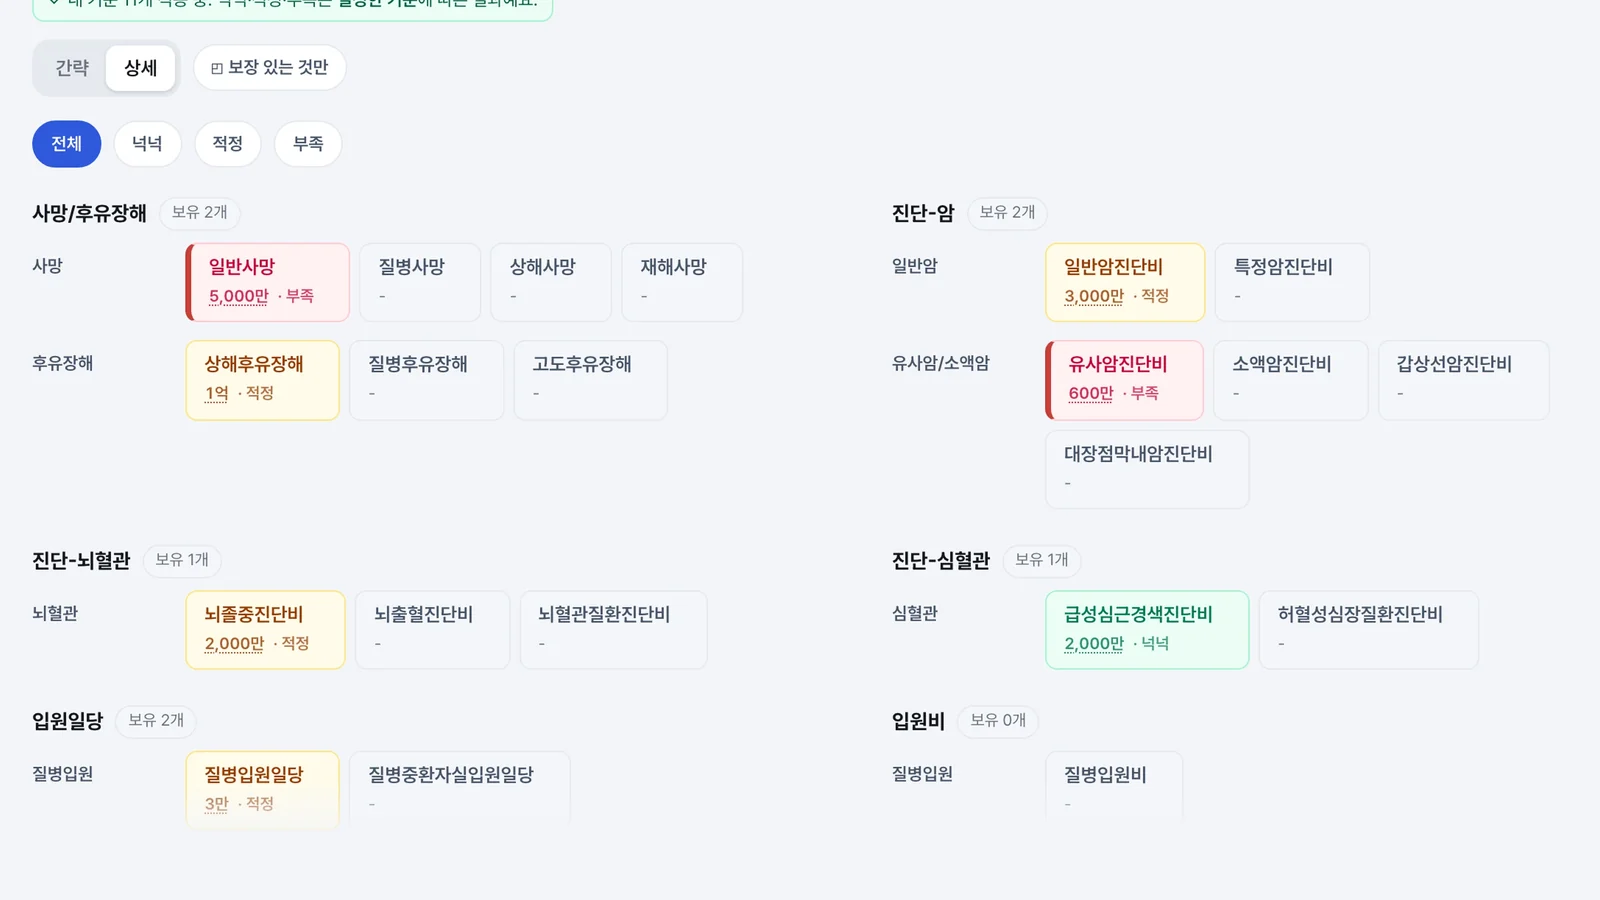Click the 일반암진단비 3,000만 card
Viewport: 1600px width, 900px height.
pos(1125,282)
